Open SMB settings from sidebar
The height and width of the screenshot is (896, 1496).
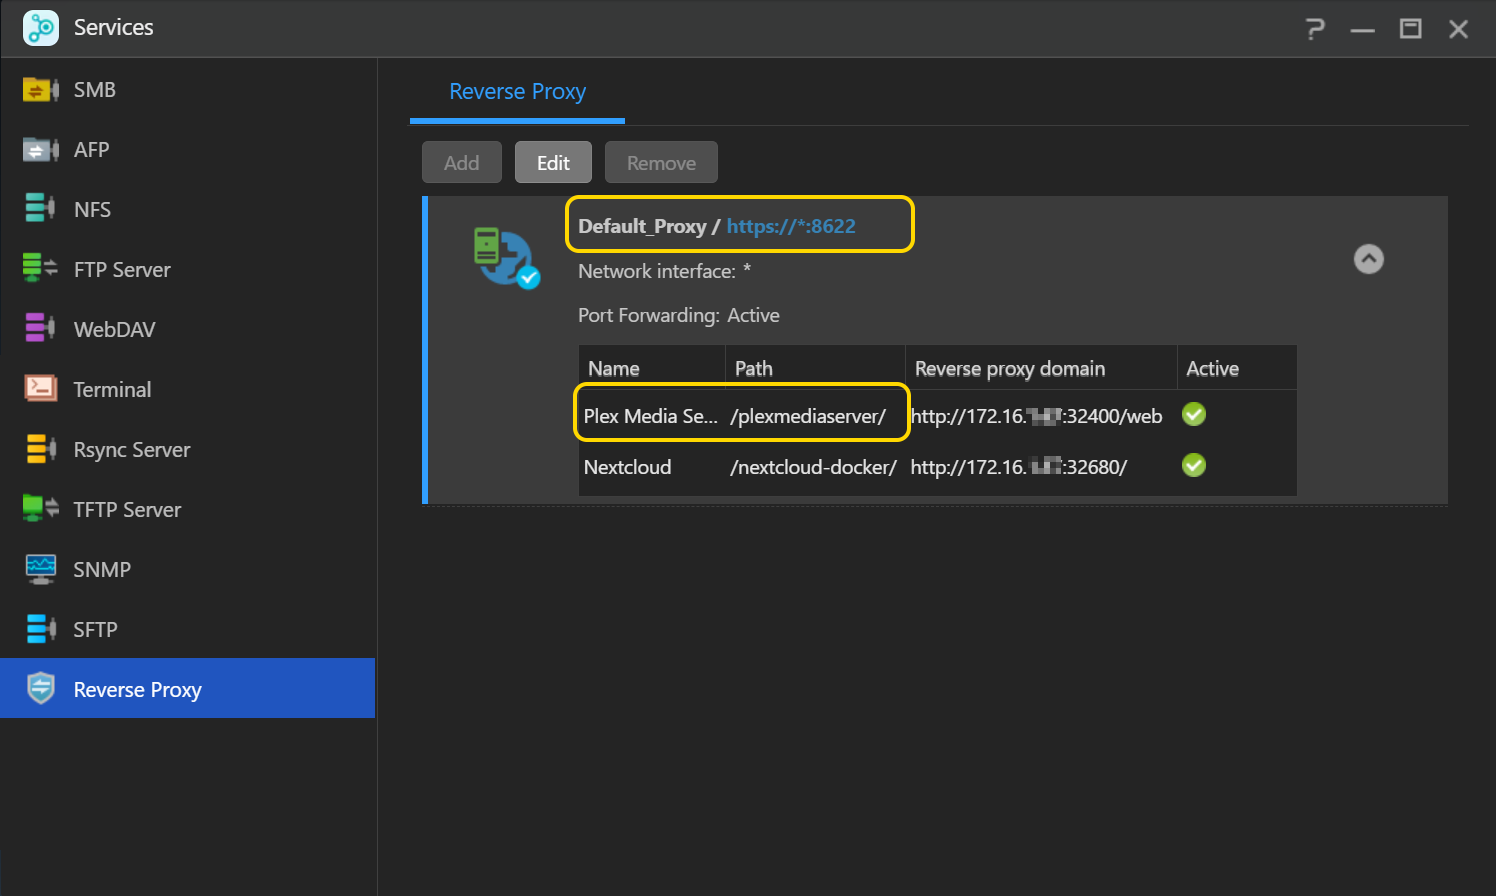pos(188,90)
